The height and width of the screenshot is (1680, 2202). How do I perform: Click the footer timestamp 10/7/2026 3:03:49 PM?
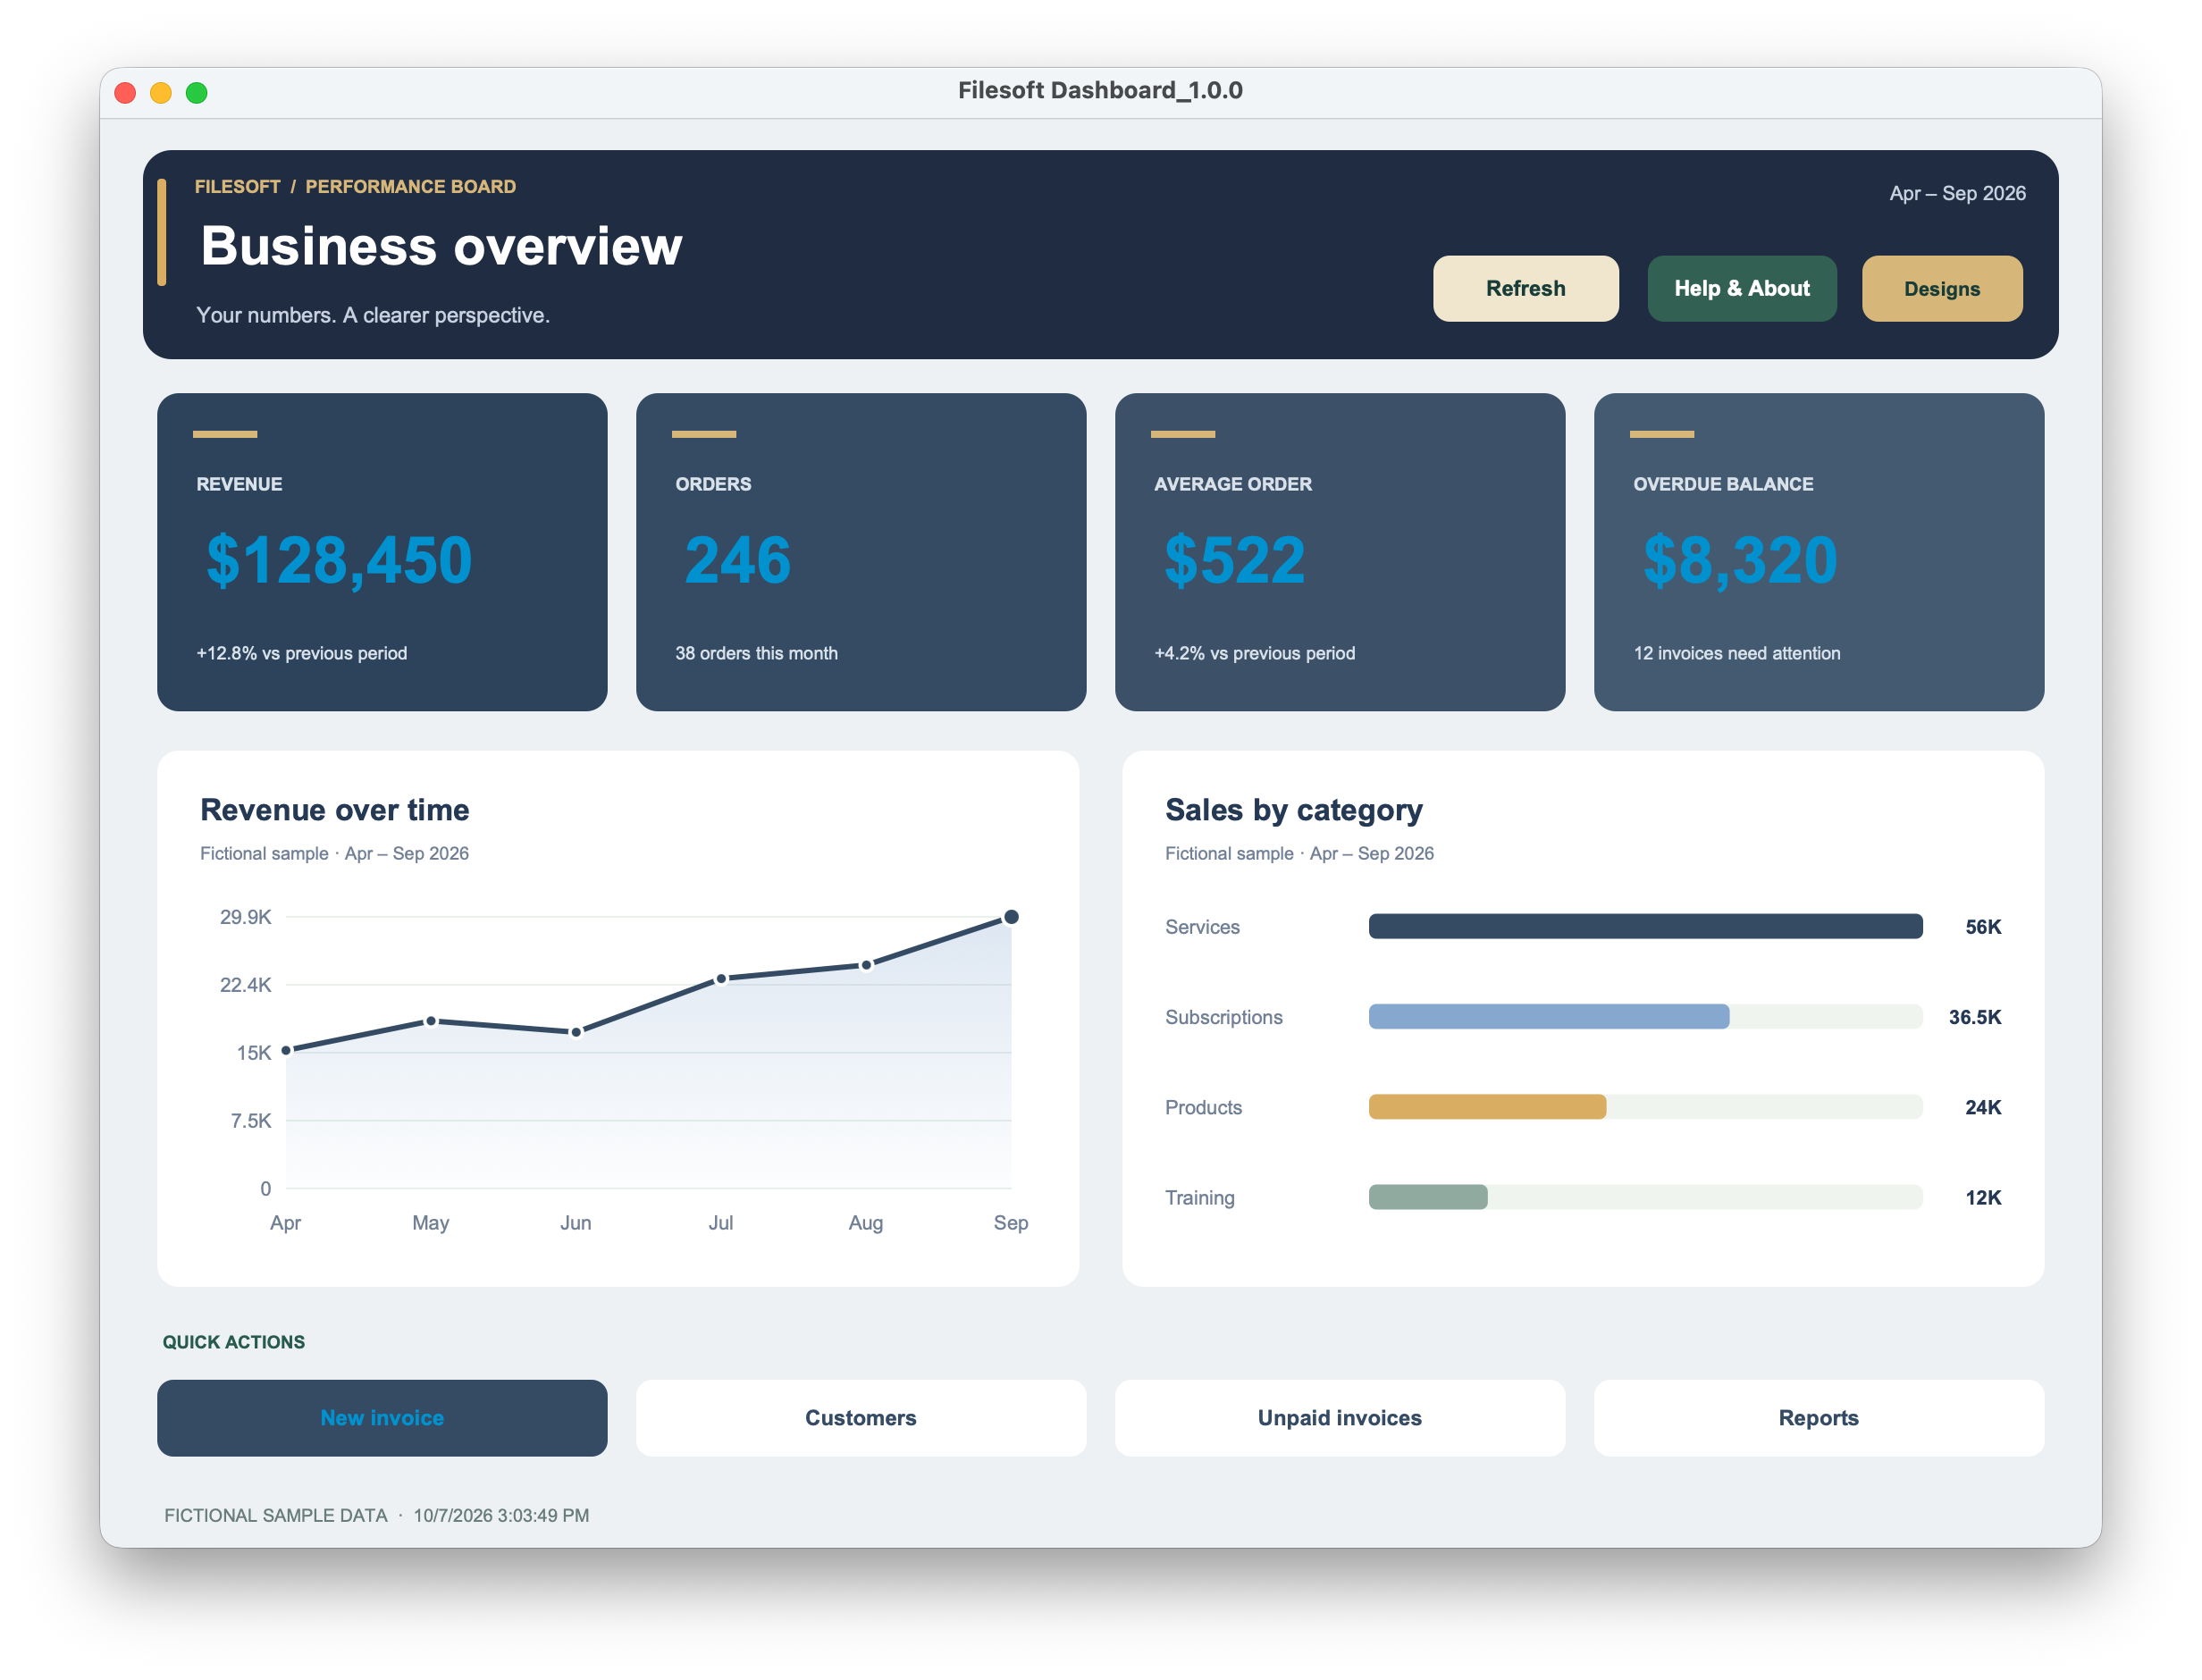pos(501,1514)
